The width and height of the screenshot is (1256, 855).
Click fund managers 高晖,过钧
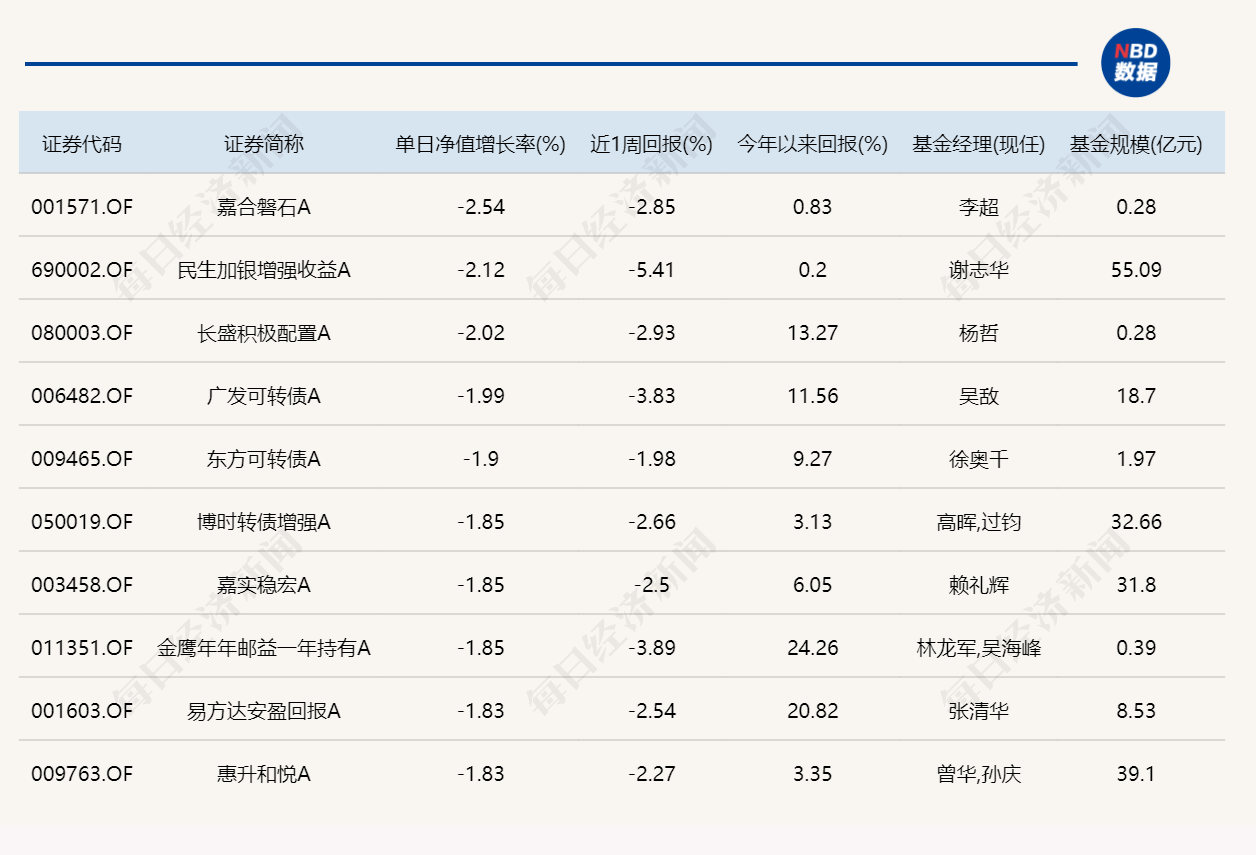[x=978, y=522]
